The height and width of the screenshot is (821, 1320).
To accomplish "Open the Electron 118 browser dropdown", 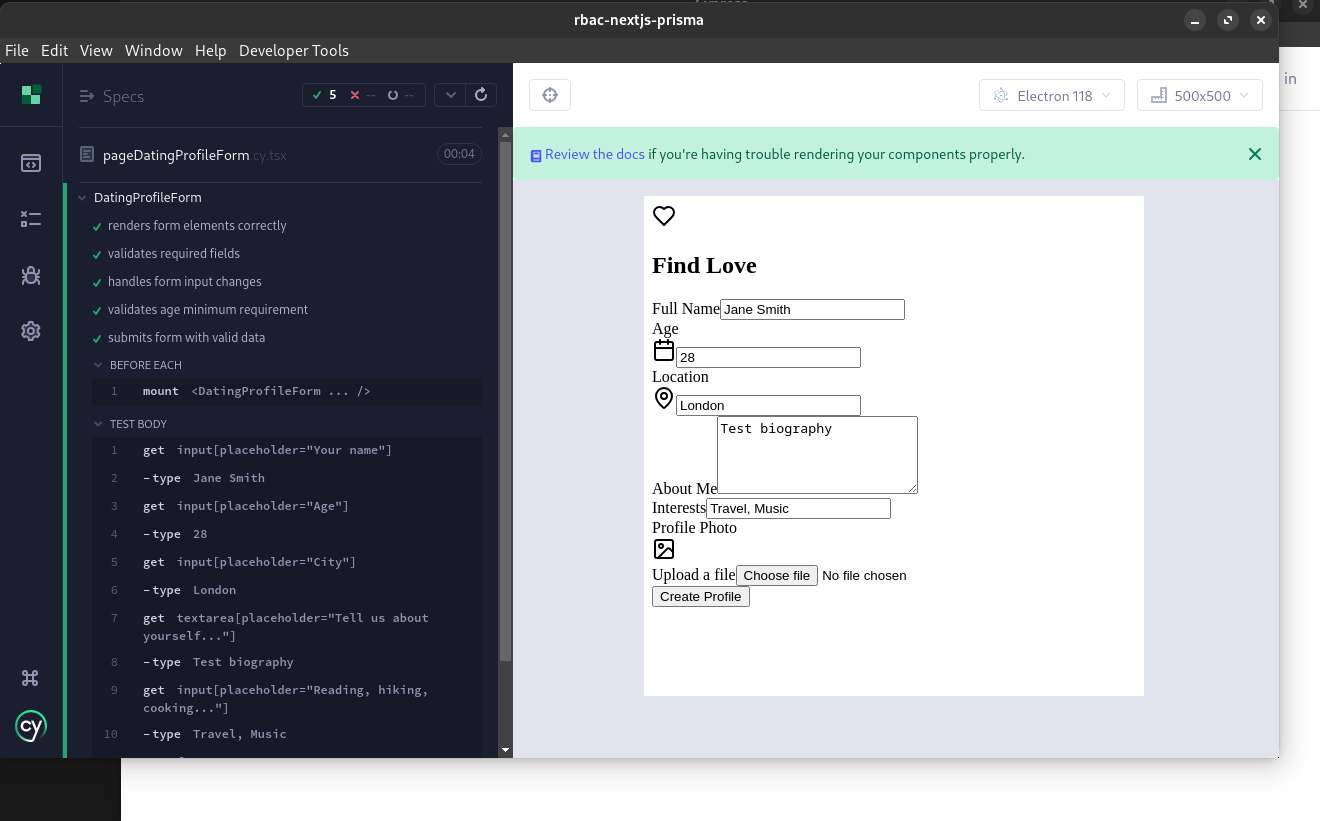I will pyautogui.click(x=1052, y=96).
